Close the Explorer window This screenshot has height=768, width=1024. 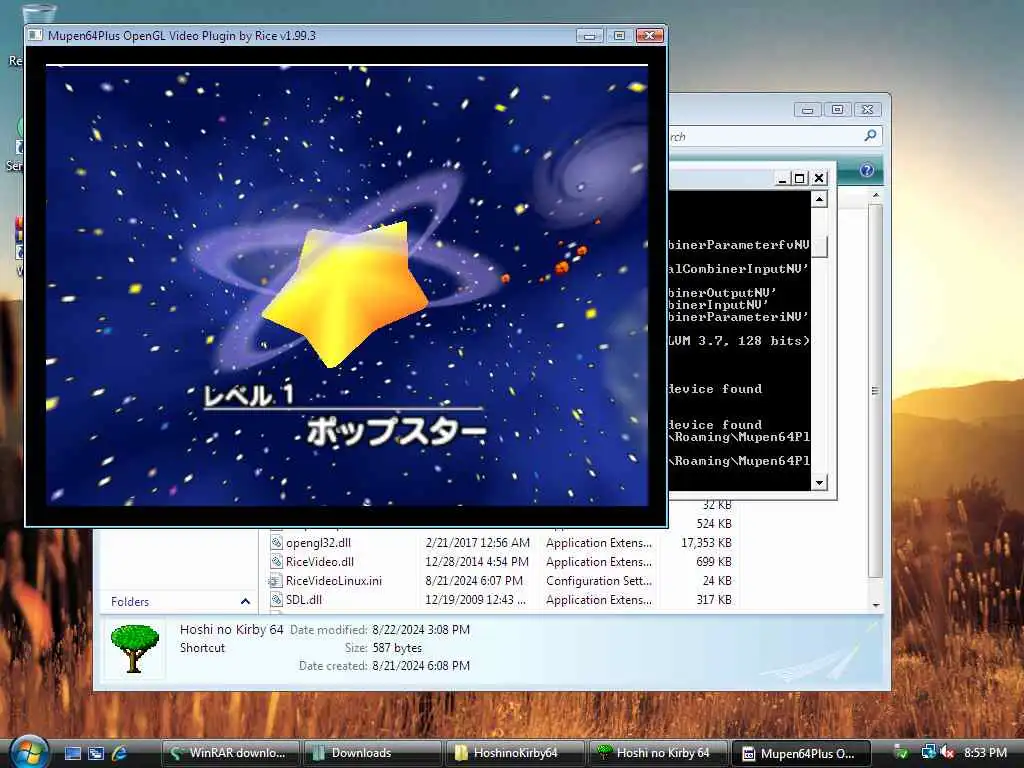pos(867,110)
